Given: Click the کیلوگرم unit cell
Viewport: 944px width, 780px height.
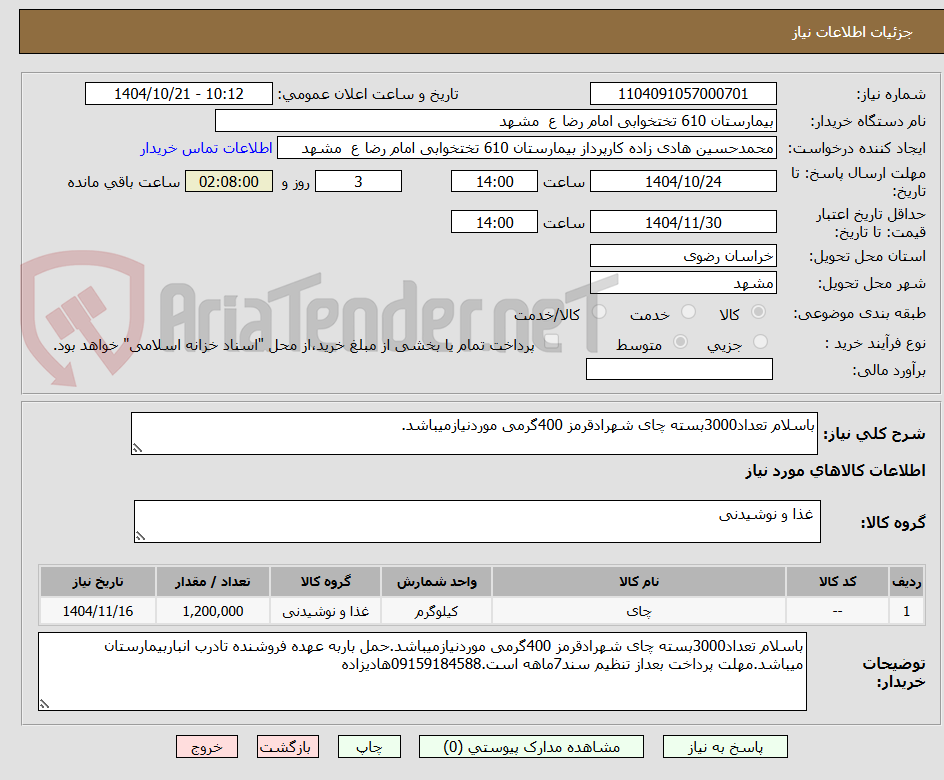Looking at the screenshot, I should click(x=436, y=611).
